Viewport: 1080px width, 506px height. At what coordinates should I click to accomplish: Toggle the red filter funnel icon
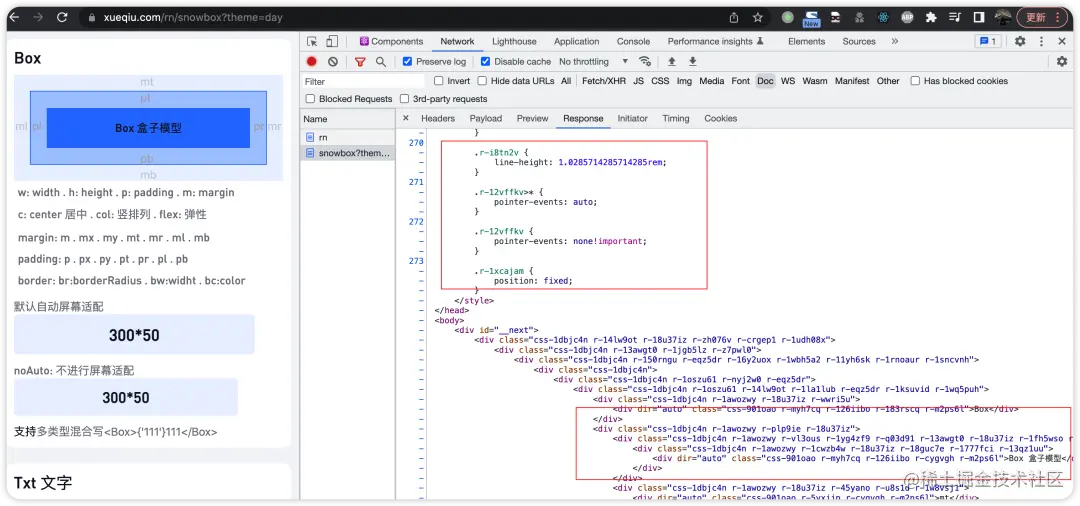(x=360, y=61)
